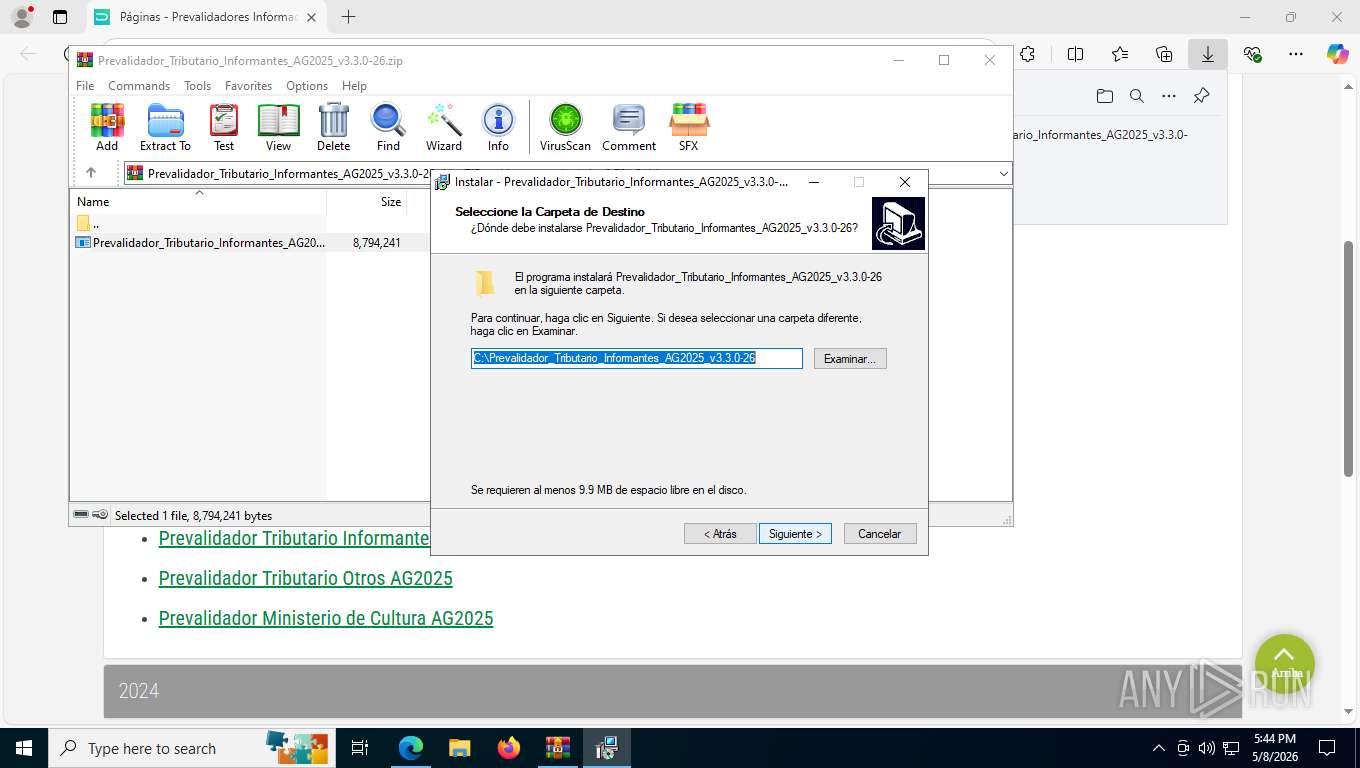Show hidden system tray icons chevron

pos(1159,747)
